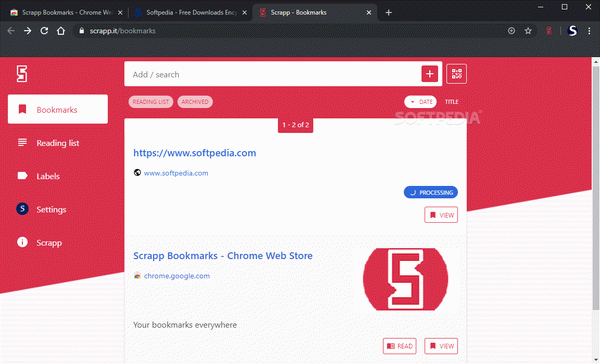Go forward in browser history

point(27,31)
